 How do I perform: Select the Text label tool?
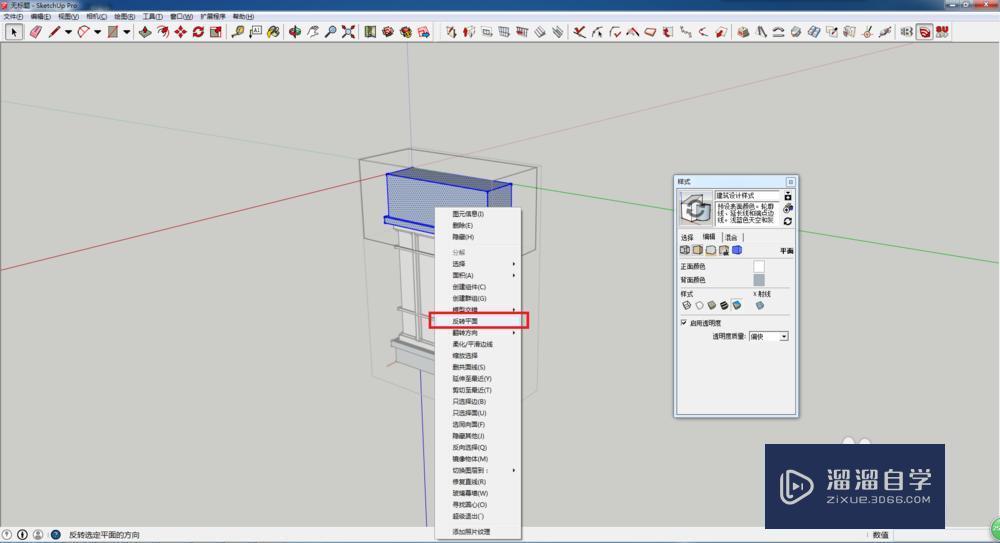[256, 31]
